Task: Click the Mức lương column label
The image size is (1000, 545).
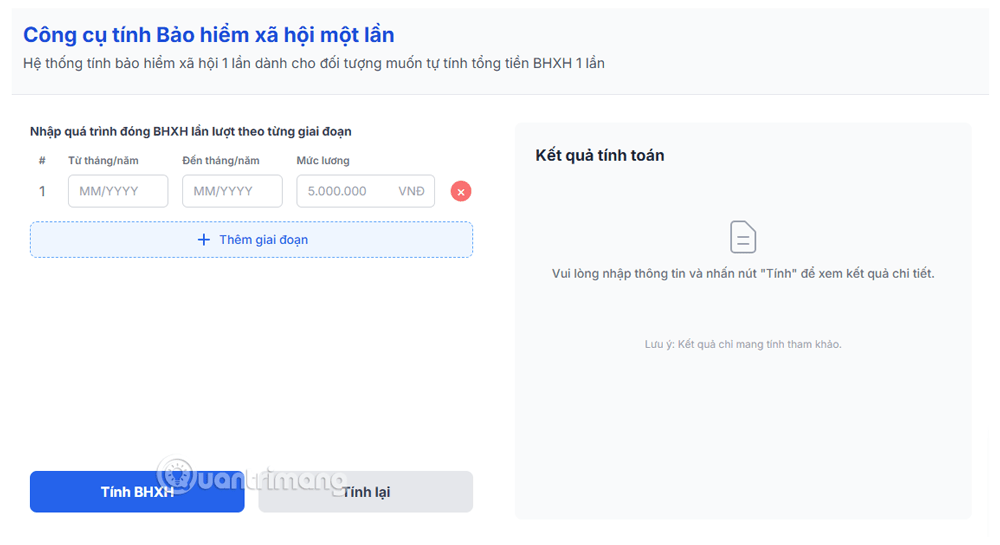Action: click(x=323, y=161)
